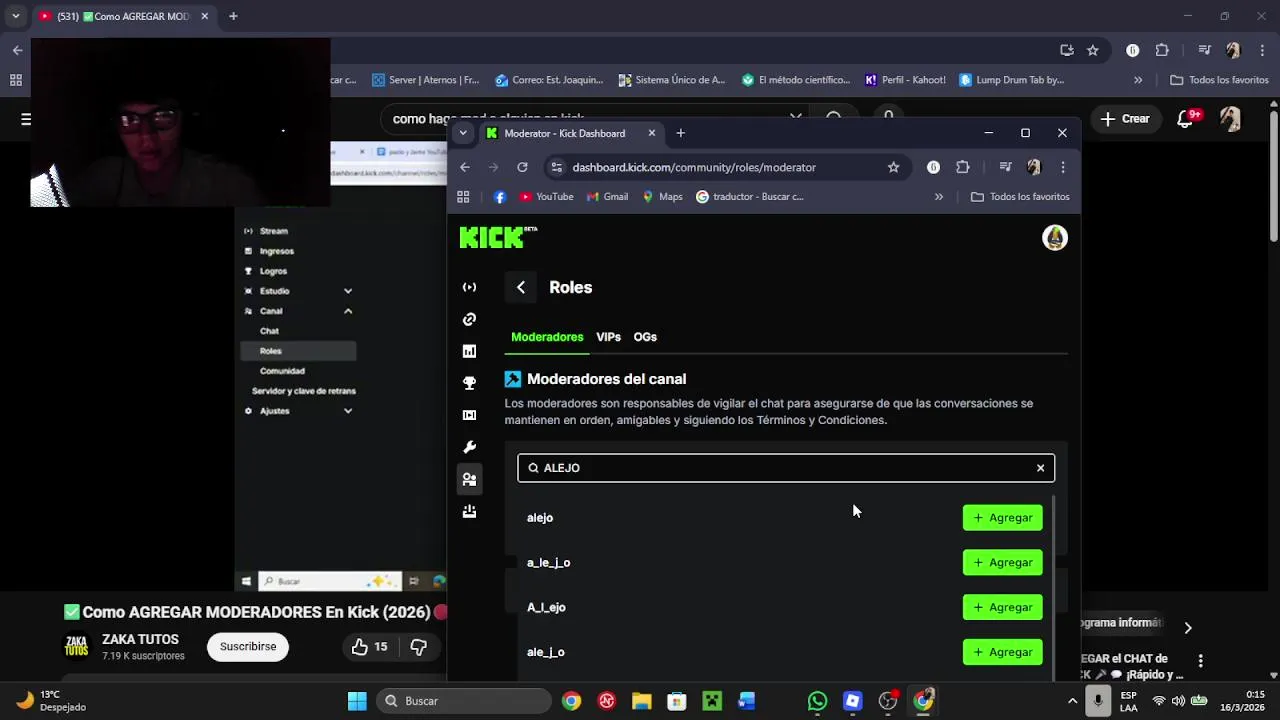Open Todos los favoritos folder in Kick window
The height and width of the screenshot is (720, 1280).
click(x=1020, y=197)
